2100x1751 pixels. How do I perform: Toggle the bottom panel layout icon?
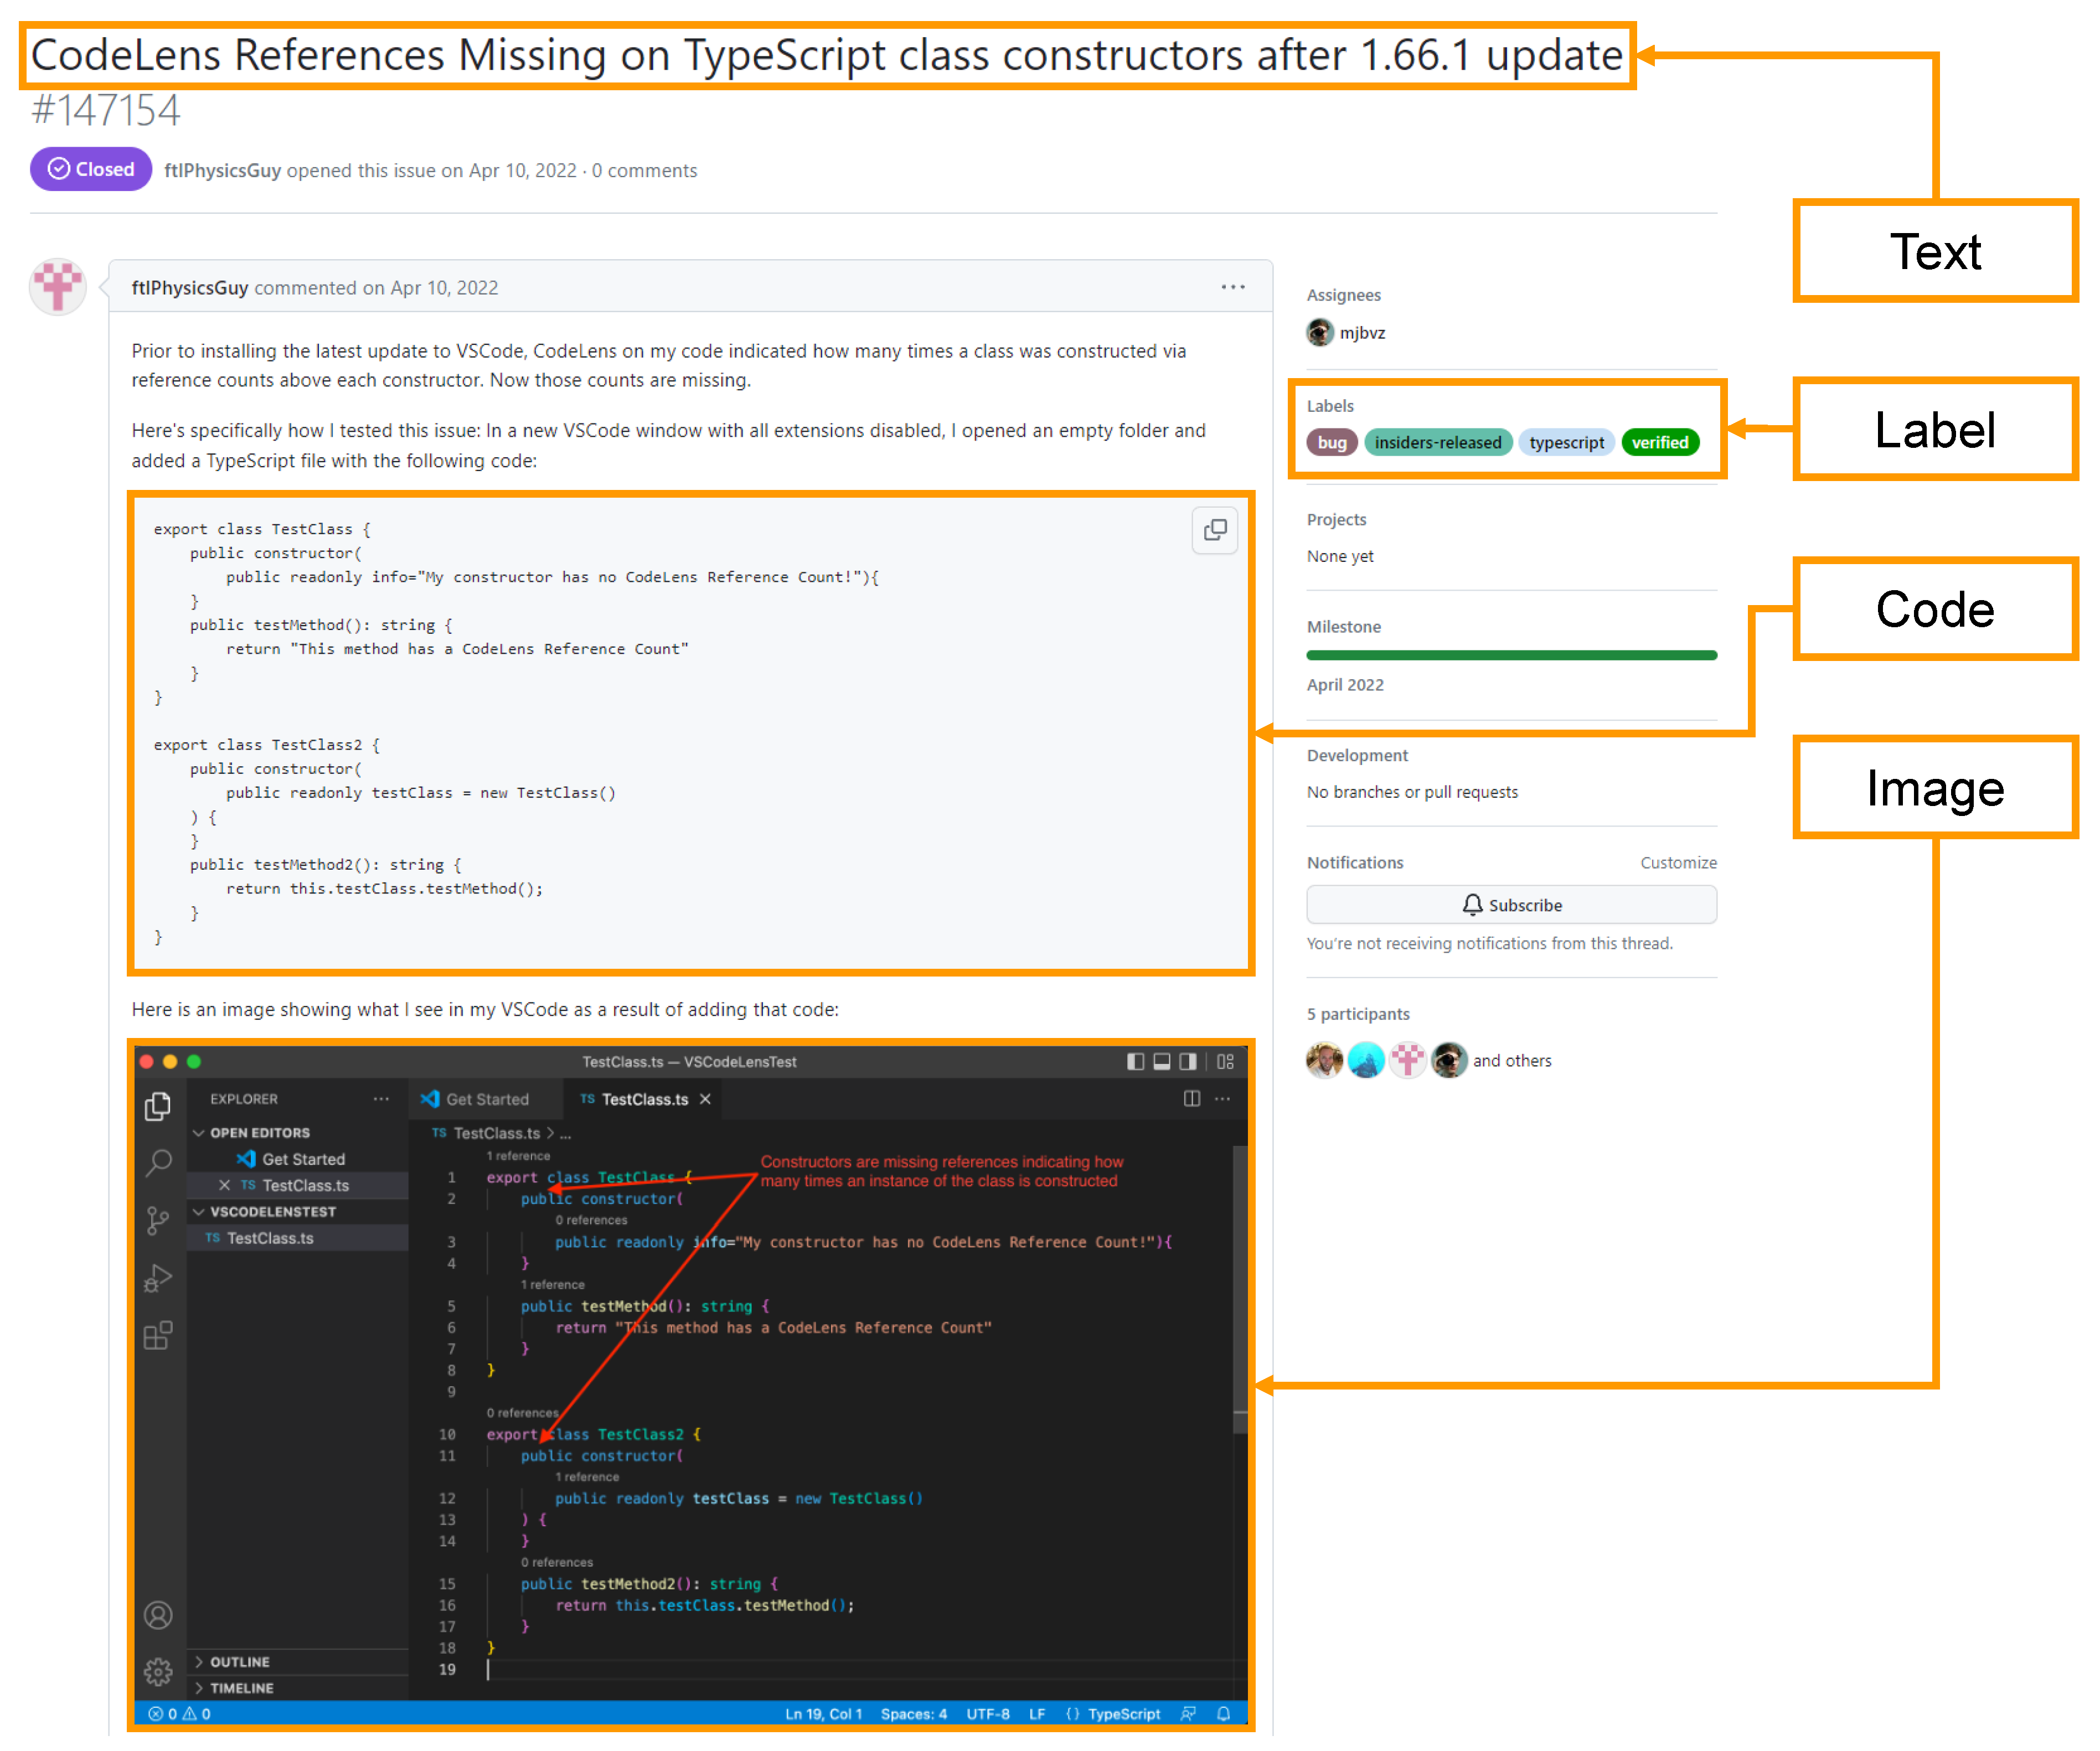coord(1161,1062)
